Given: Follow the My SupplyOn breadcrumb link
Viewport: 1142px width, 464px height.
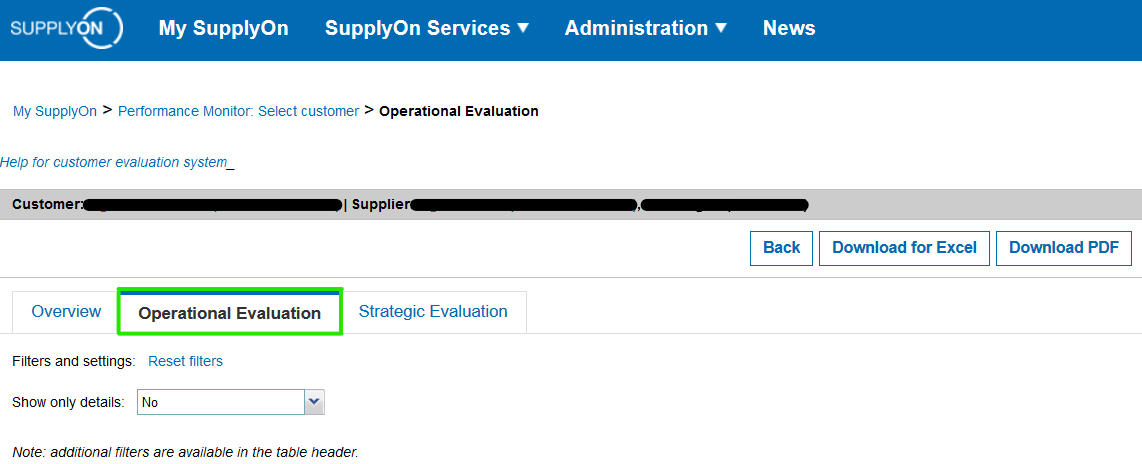Looking at the screenshot, I should [55, 111].
